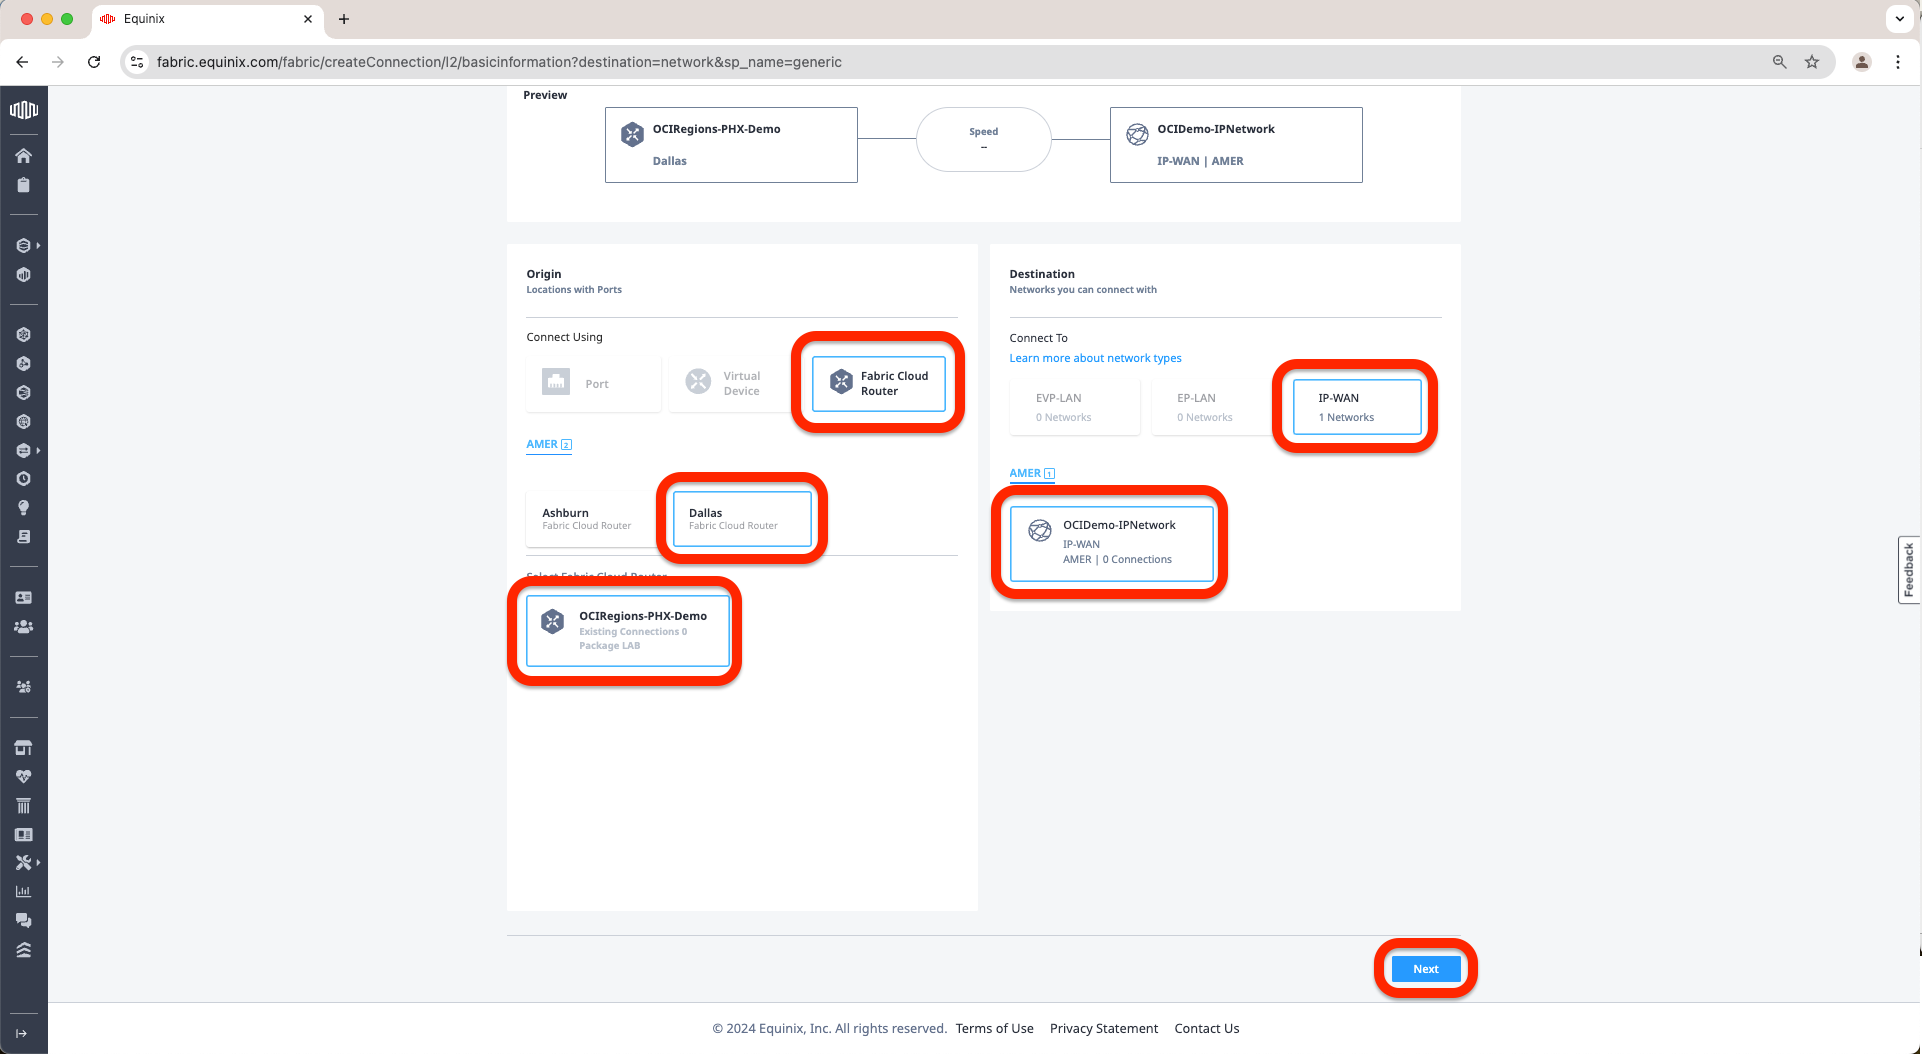Image resolution: width=1922 pixels, height=1054 pixels.
Task: Open the Contact Us link
Action: point(1207,1028)
